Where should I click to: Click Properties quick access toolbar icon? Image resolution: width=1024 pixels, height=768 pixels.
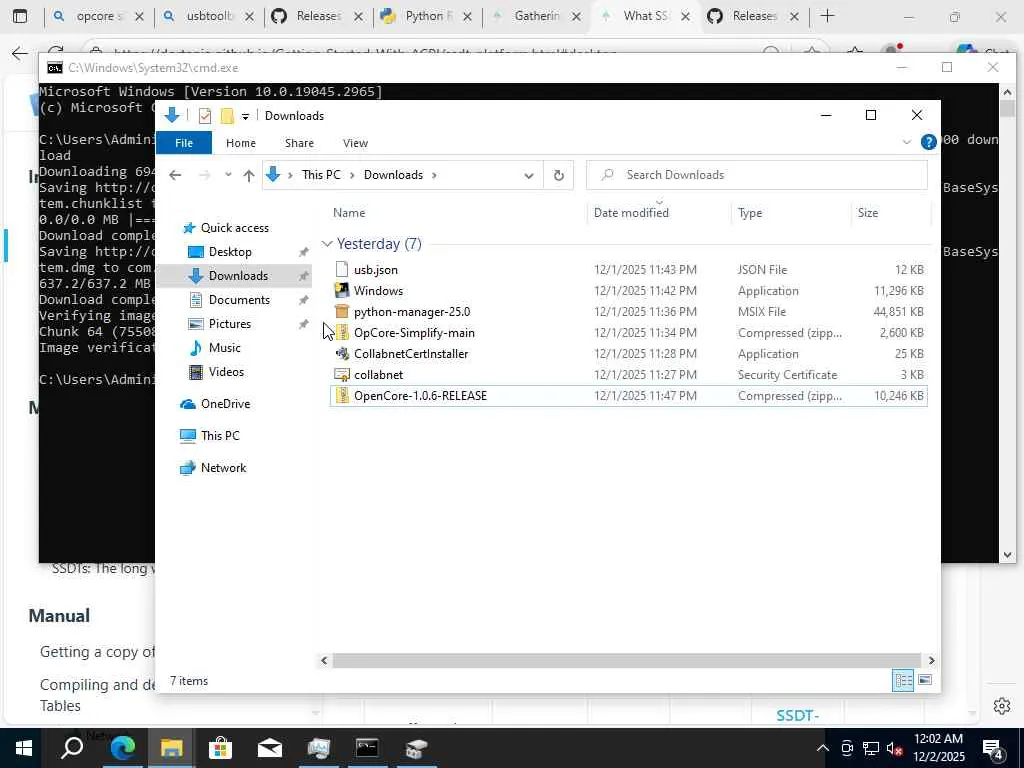205,116
